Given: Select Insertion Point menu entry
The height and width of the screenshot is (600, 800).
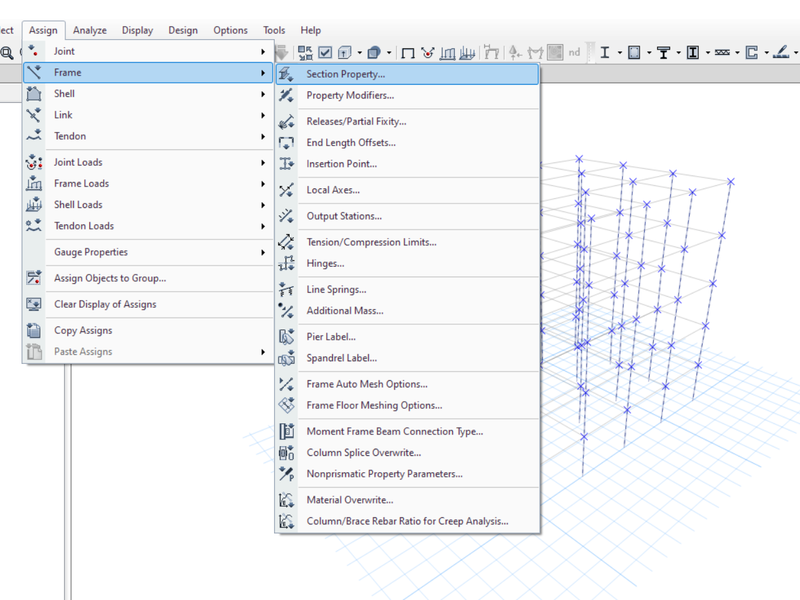Looking at the screenshot, I should 407,164.
